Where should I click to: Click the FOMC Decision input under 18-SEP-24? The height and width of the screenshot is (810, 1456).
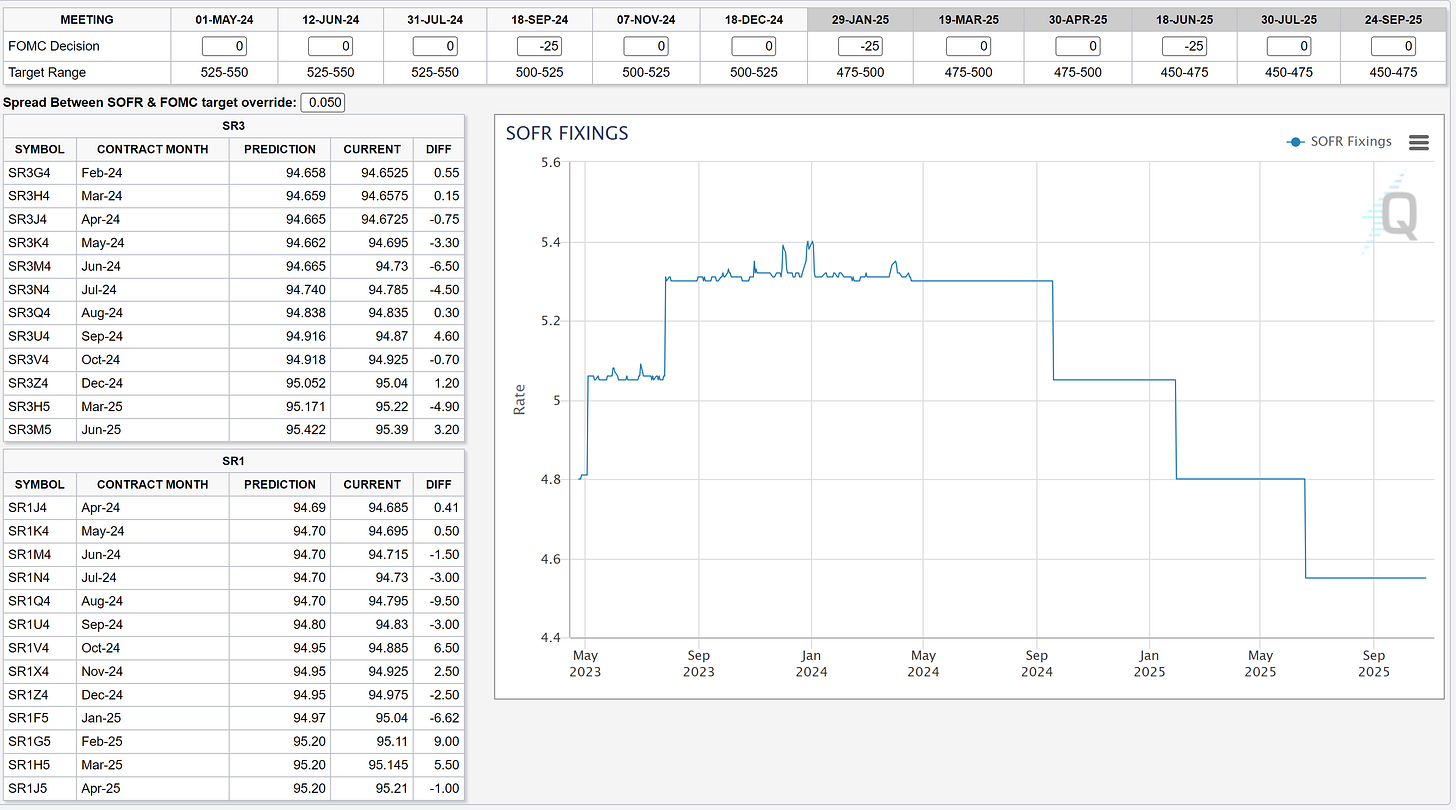pos(542,45)
